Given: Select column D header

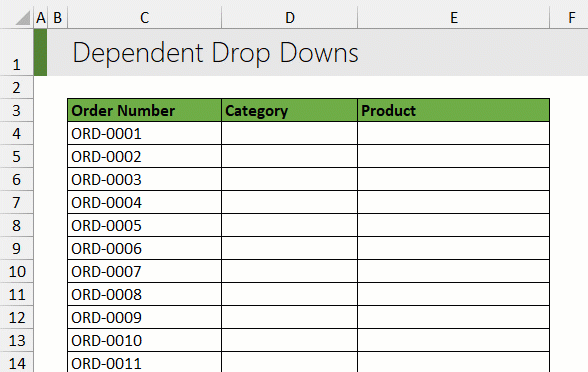Looking at the screenshot, I should pyautogui.click(x=290, y=18).
